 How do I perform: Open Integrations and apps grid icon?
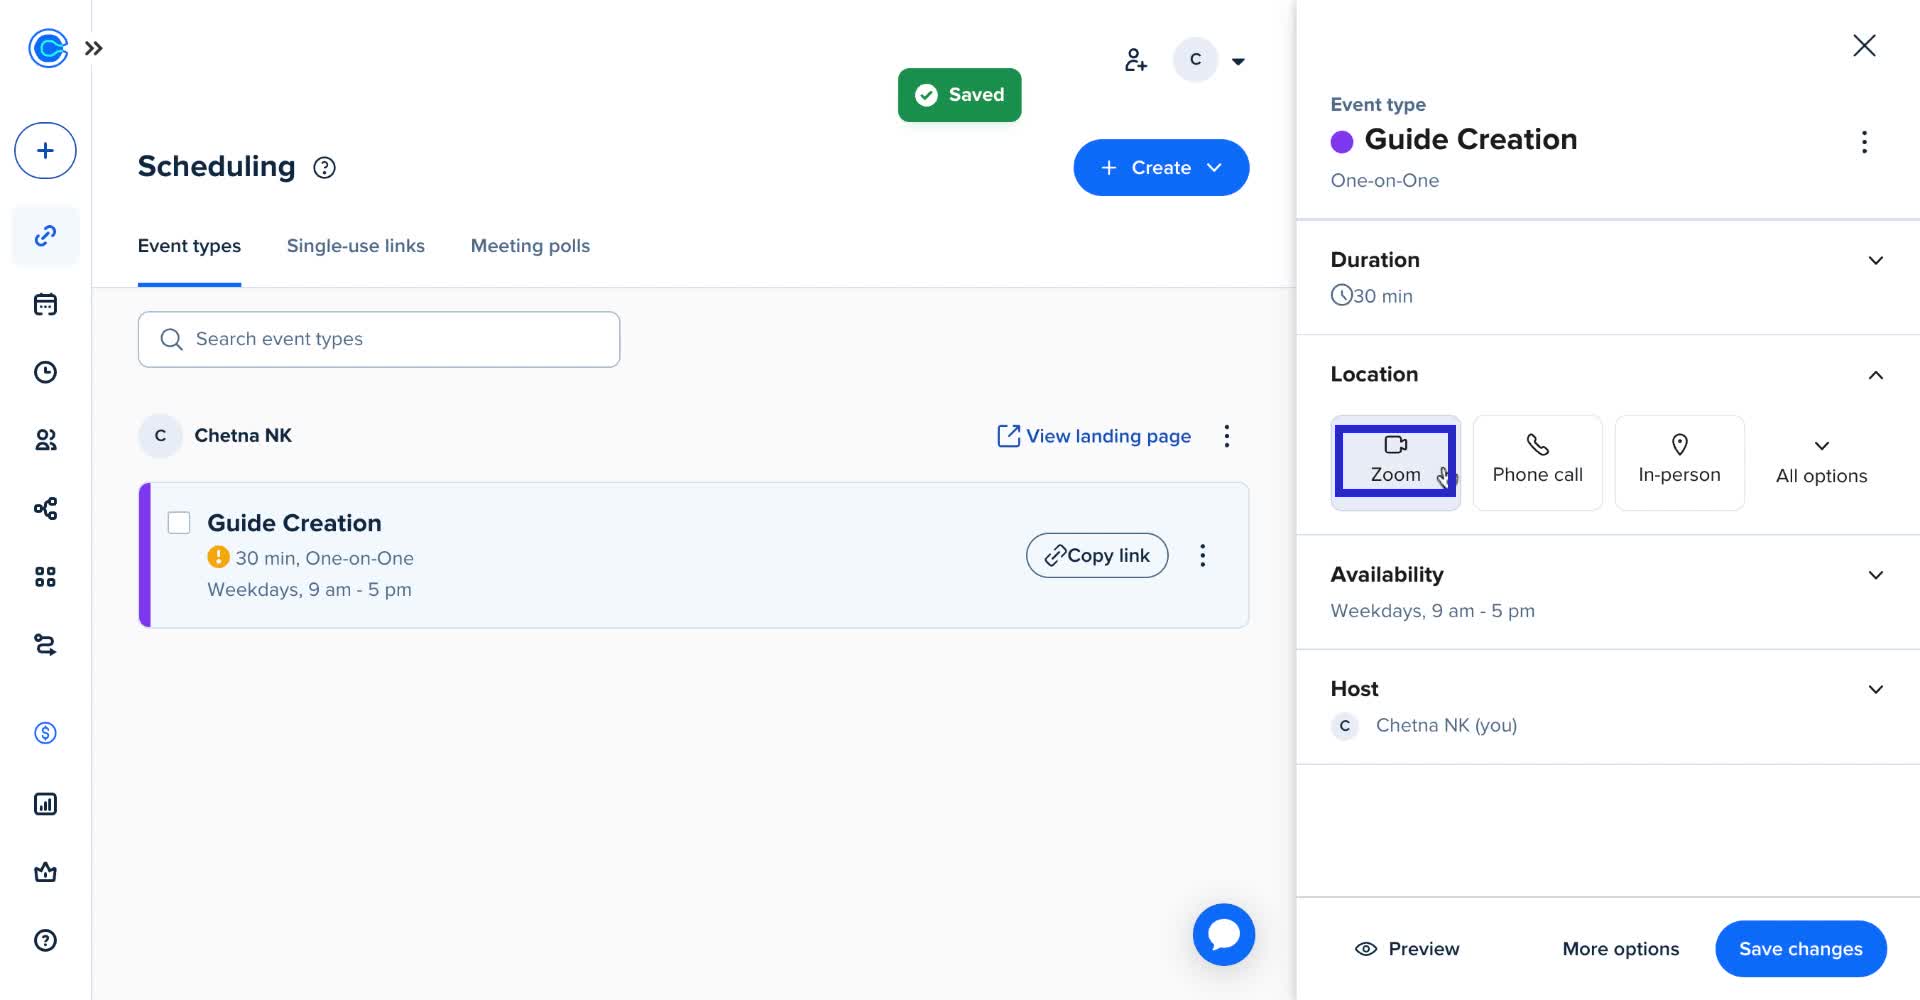pyautogui.click(x=45, y=577)
